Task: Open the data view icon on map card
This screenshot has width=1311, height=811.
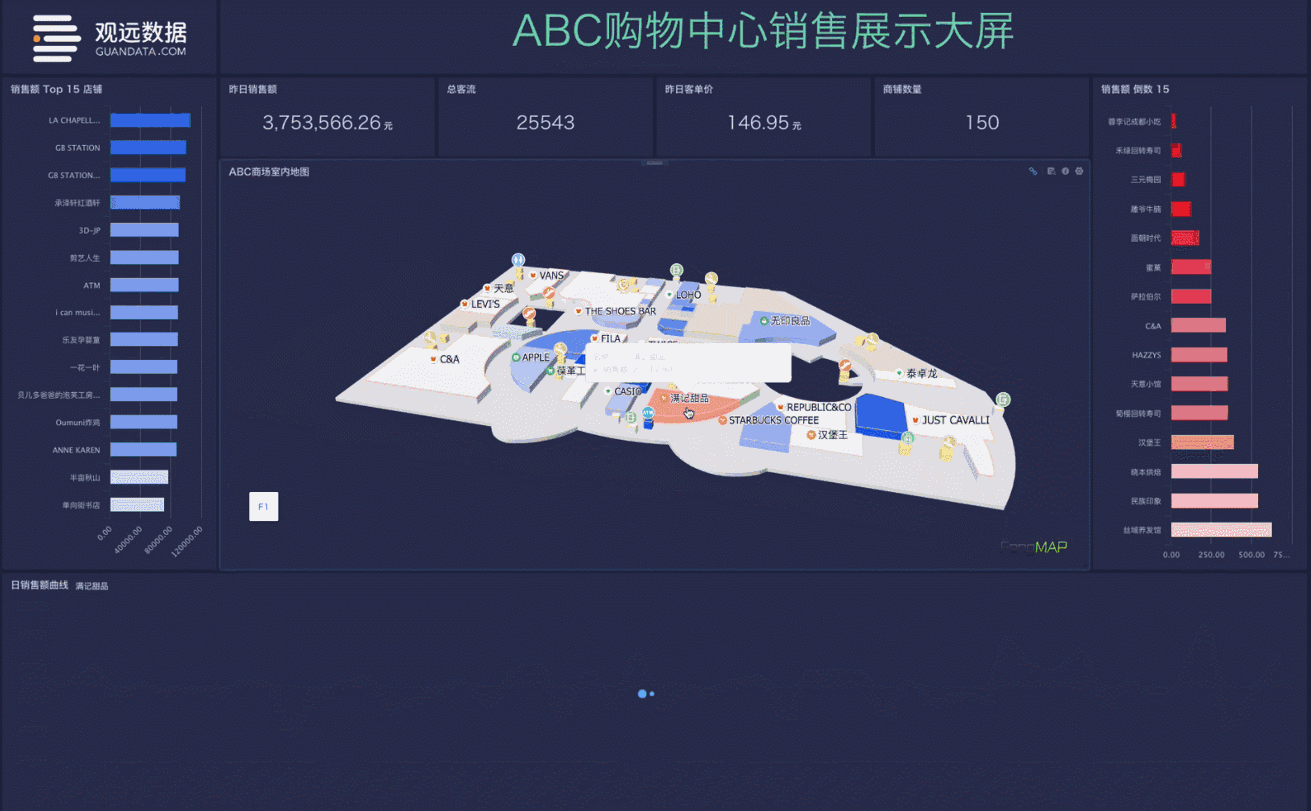Action: pyautogui.click(x=1051, y=171)
